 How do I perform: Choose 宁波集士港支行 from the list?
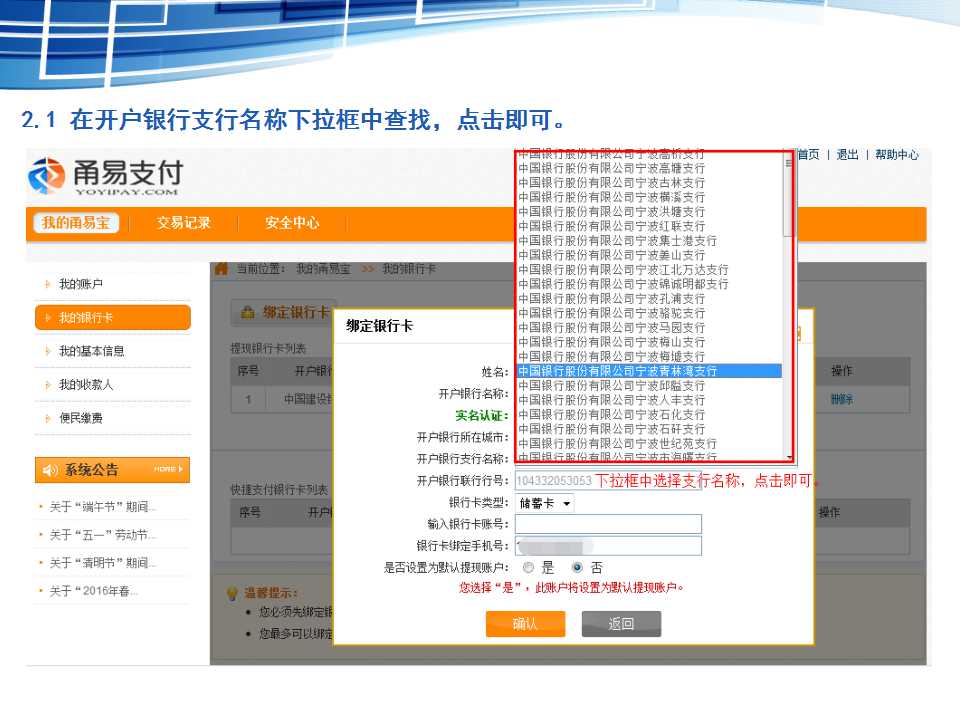pyautogui.click(x=649, y=241)
